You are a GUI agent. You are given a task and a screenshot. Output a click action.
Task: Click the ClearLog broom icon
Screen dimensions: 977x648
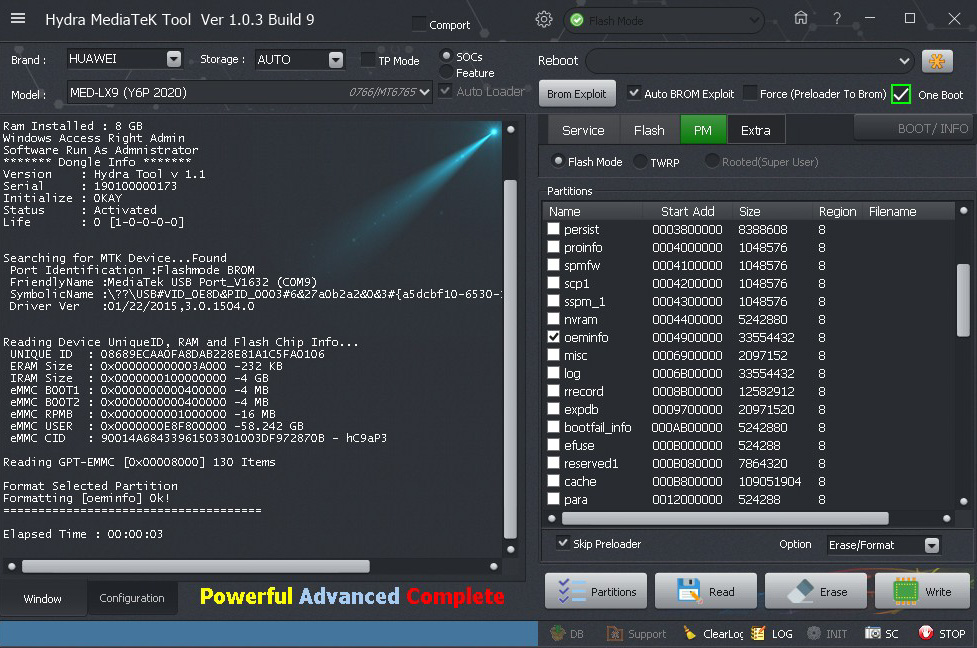pyautogui.click(x=690, y=633)
